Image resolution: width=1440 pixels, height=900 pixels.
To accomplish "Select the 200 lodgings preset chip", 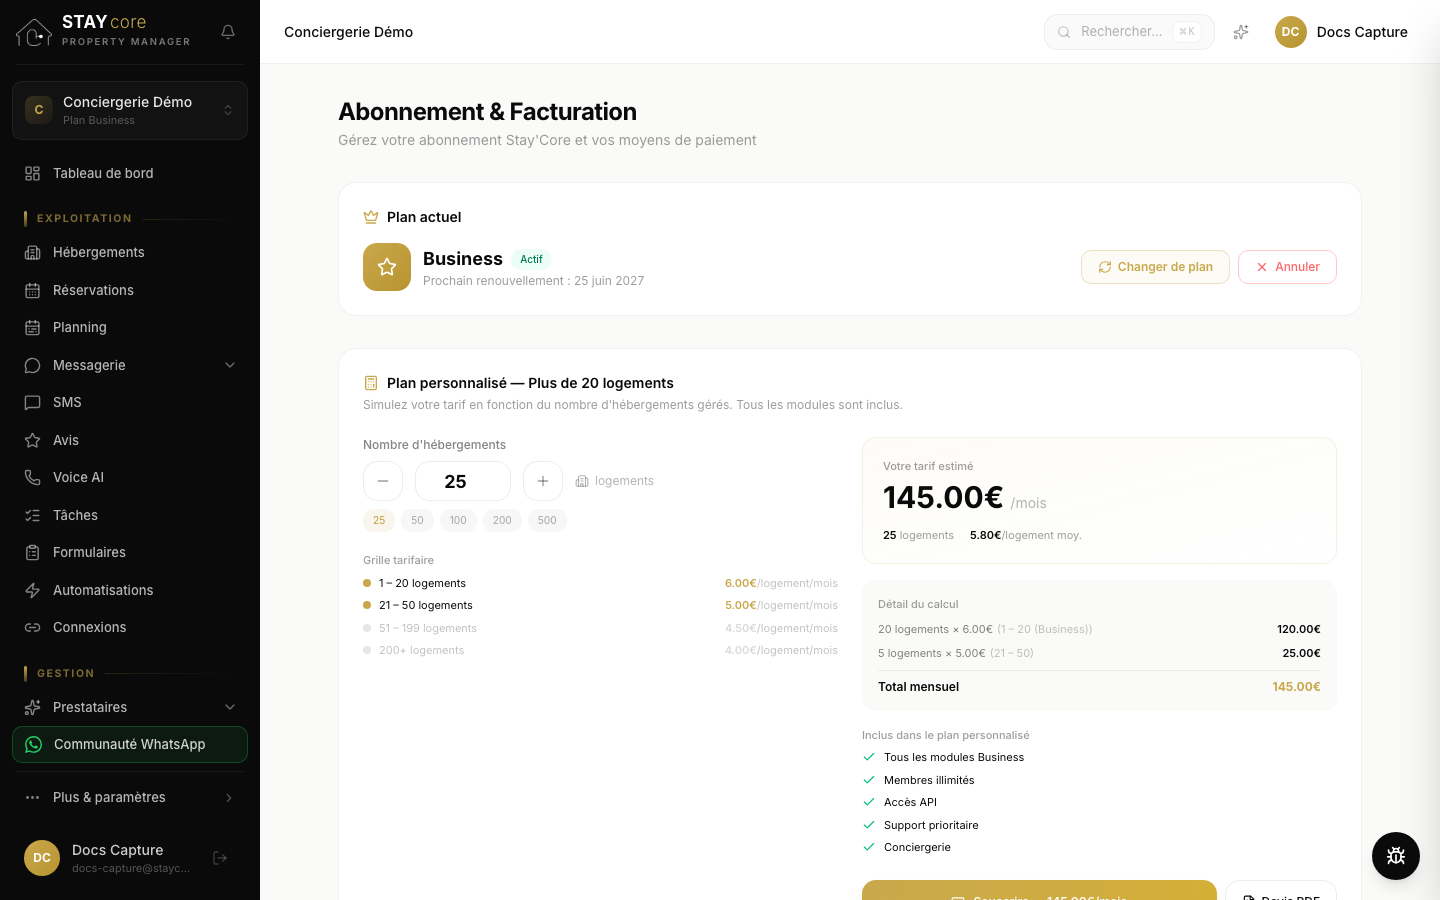I will pos(502,520).
